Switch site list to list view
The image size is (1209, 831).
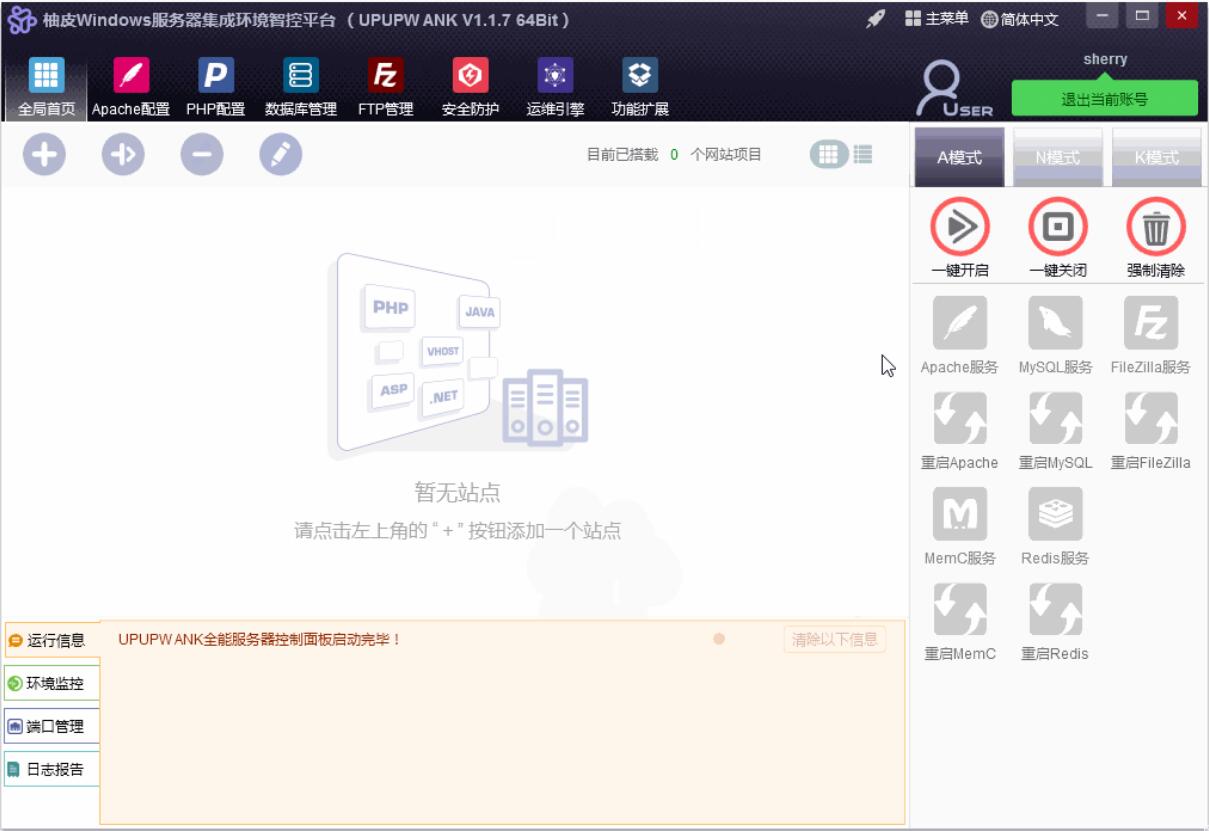tap(862, 154)
